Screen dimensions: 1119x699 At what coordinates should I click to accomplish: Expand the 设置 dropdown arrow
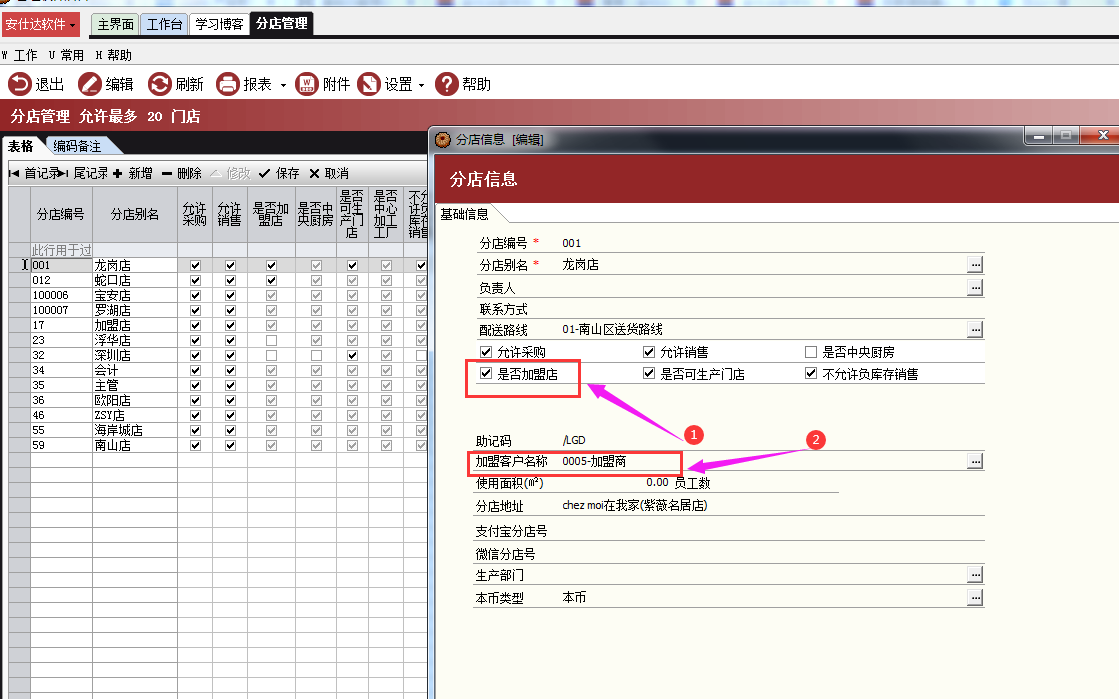[421, 86]
